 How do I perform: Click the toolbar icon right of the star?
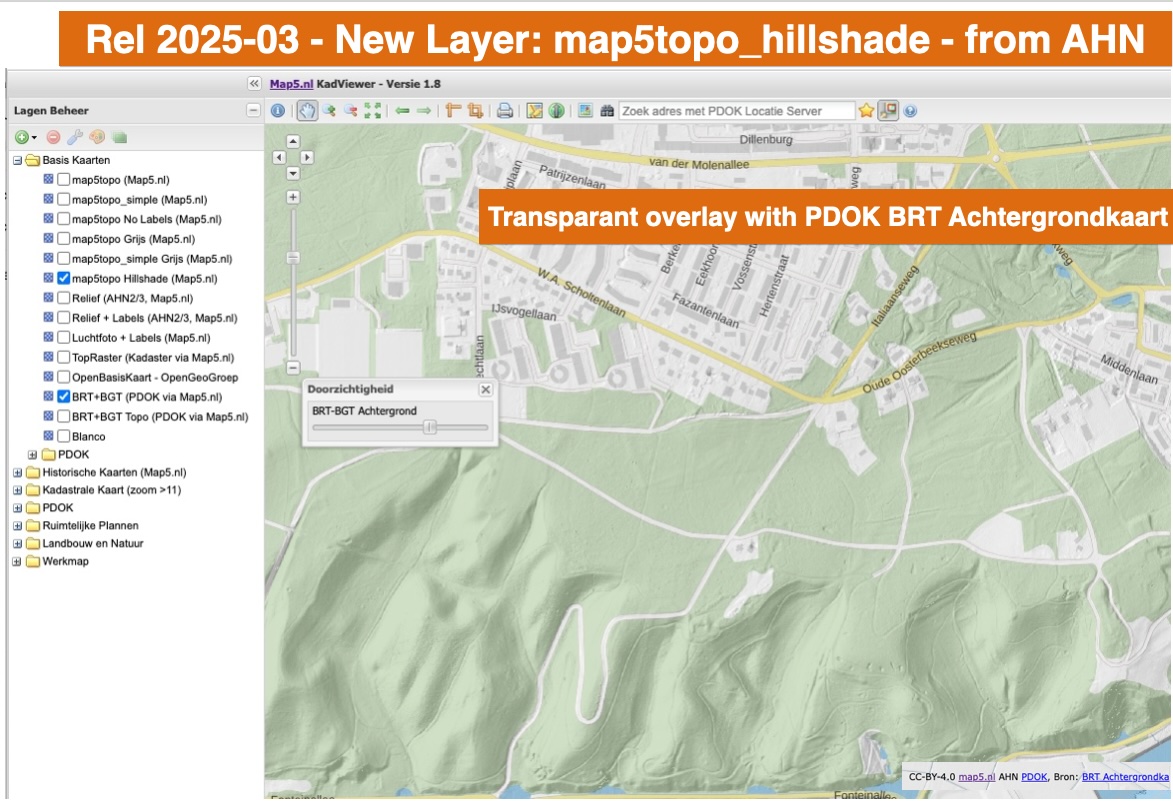tap(888, 111)
